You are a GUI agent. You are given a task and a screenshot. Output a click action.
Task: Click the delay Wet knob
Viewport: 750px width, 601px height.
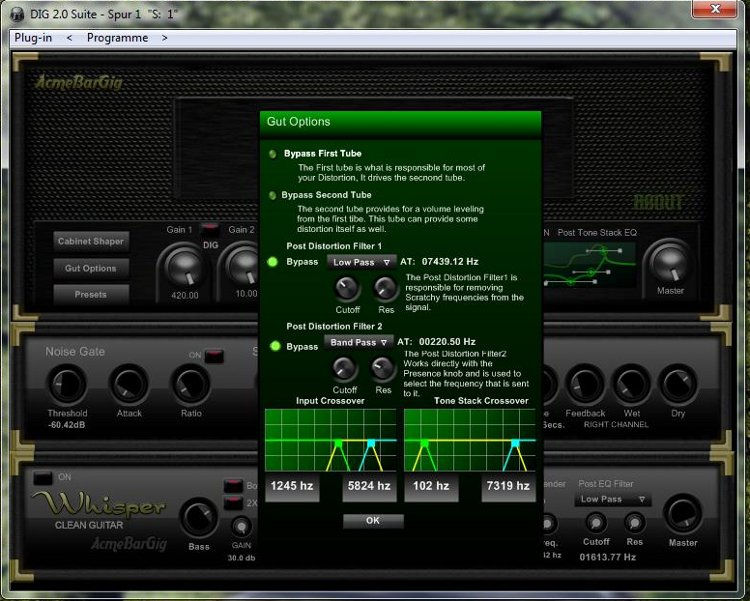point(631,385)
